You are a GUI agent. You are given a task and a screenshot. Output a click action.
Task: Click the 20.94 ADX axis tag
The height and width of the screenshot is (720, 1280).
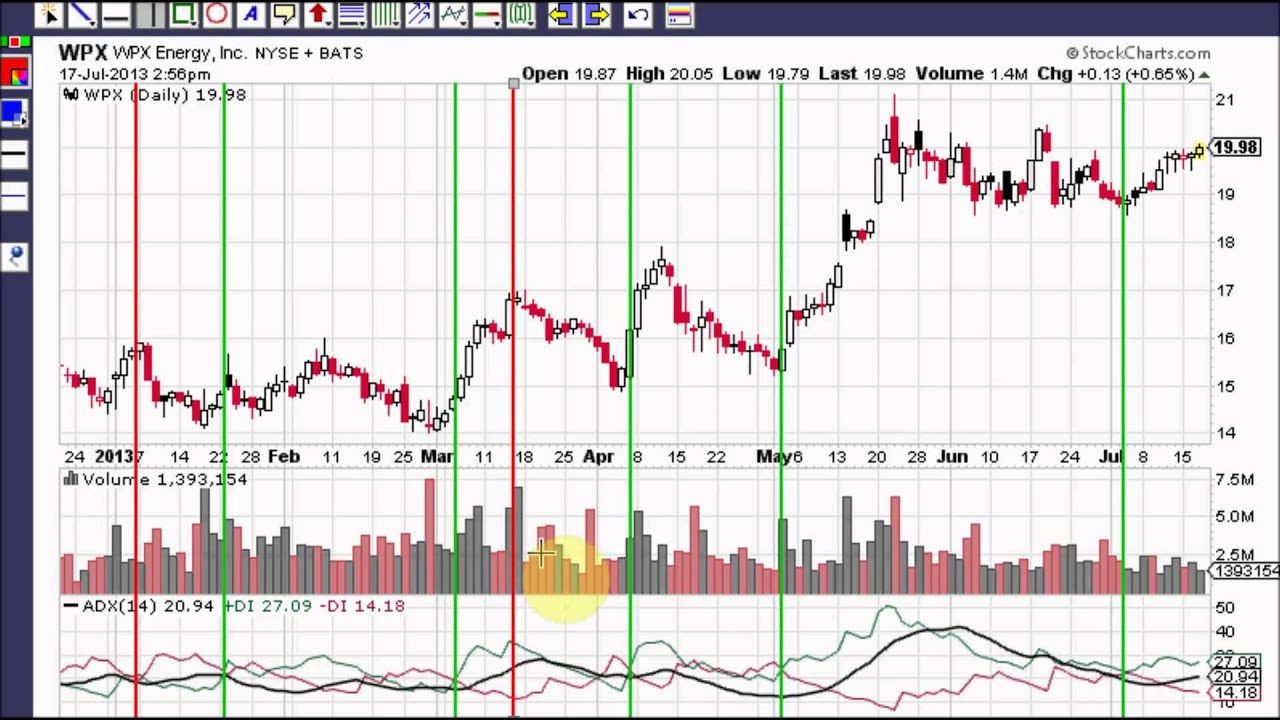coord(1234,677)
